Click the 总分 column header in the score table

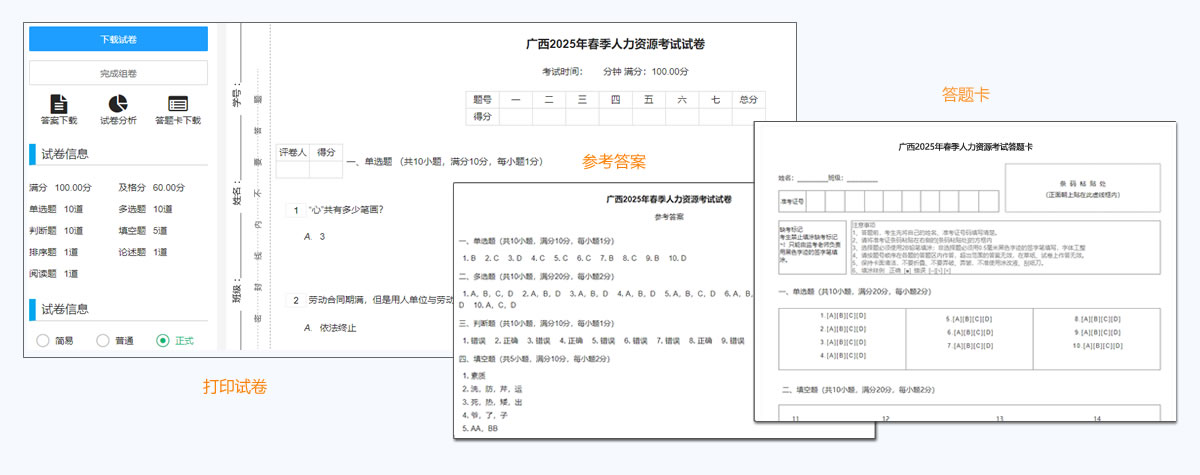coord(749,100)
